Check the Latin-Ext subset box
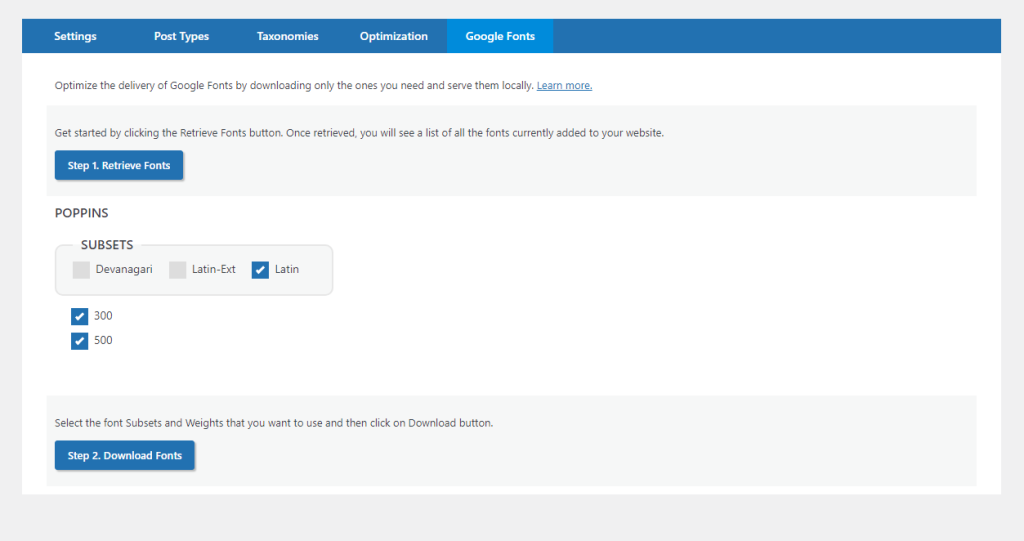 click(177, 270)
